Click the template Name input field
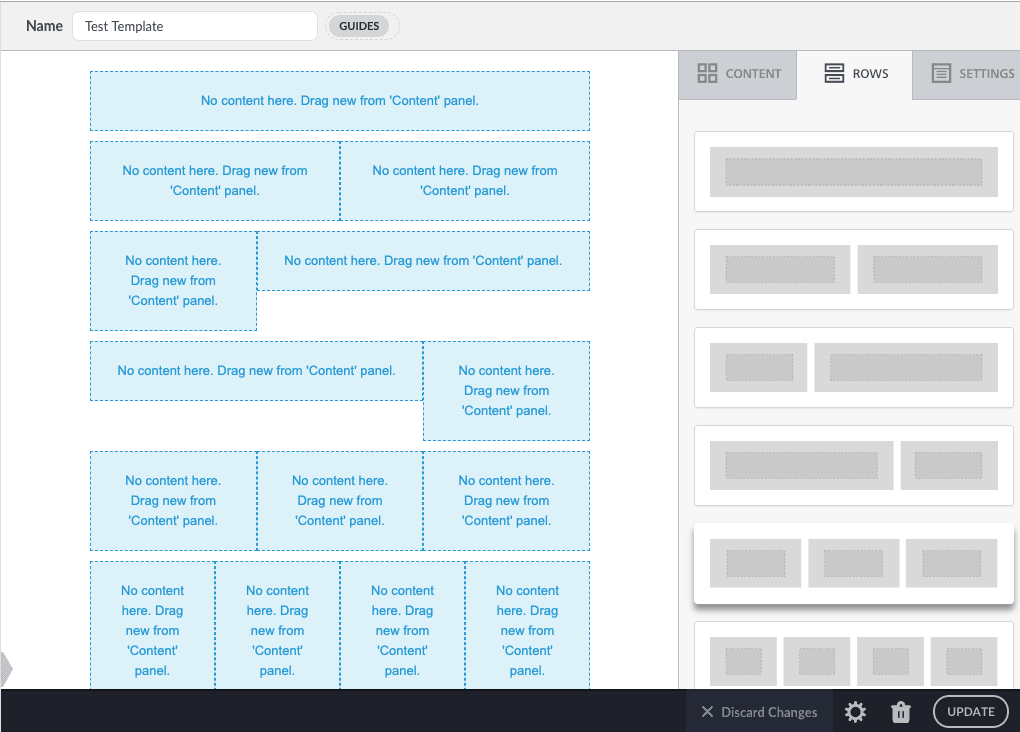The image size is (1020, 732). coord(194,26)
